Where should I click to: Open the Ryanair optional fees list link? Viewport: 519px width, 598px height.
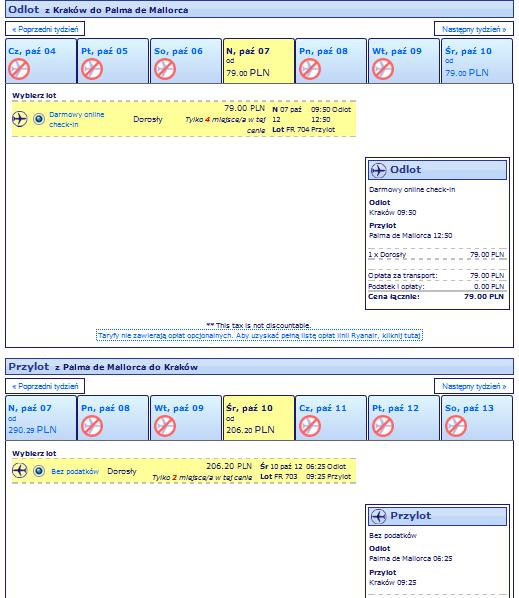coord(259,336)
